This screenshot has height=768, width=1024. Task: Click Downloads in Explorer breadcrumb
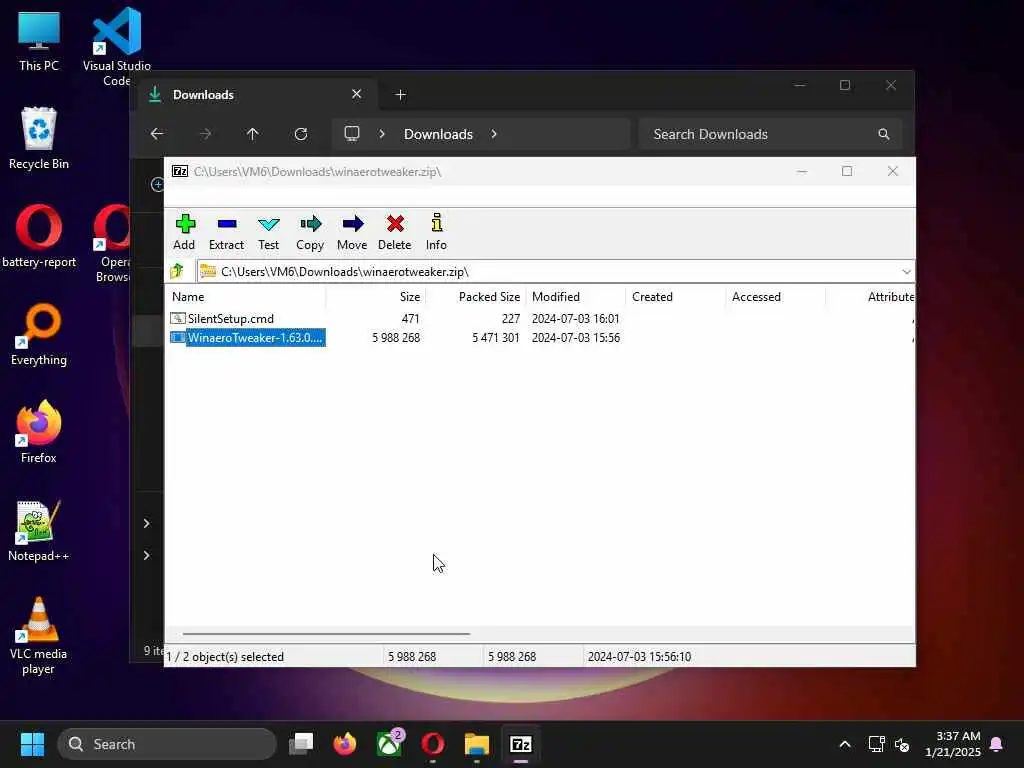pos(438,134)
